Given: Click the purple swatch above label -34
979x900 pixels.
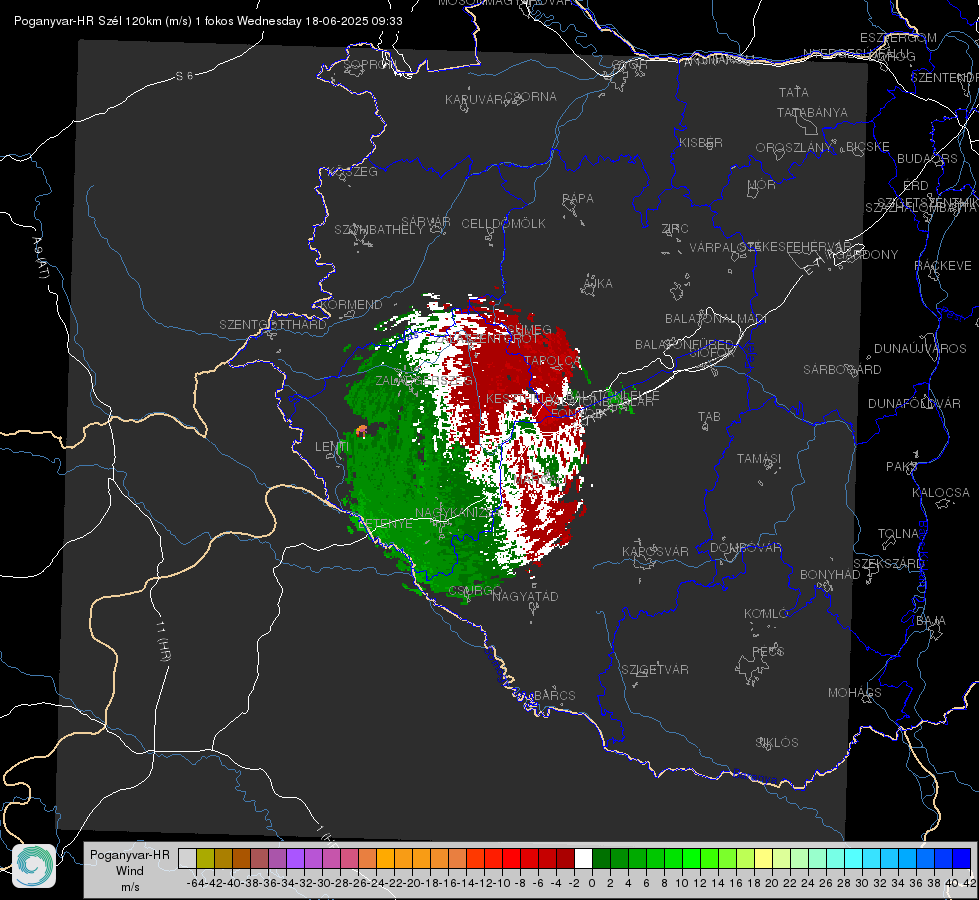Looking at the screenshot, I should [295, 858].
